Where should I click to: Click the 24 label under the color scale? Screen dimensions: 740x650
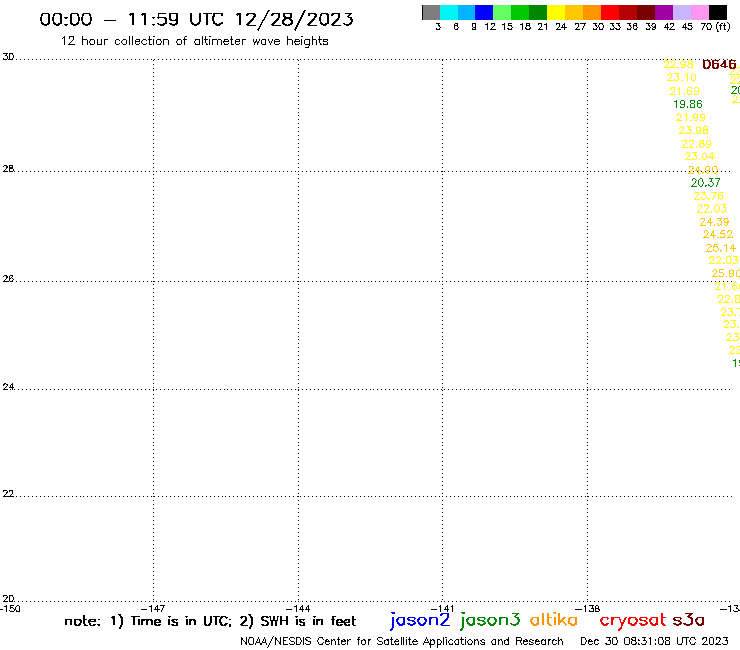pyautogui.click(x=561, y=26)
